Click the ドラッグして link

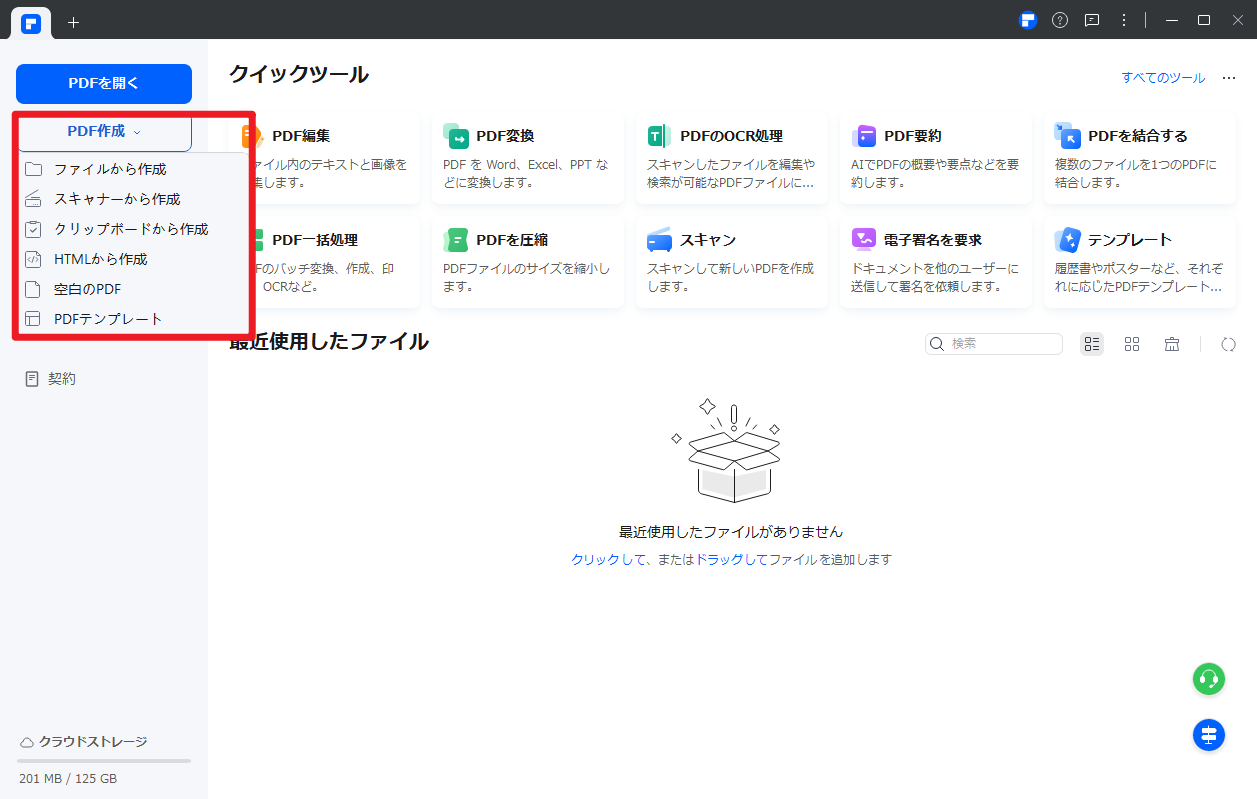[x=732, y=560]
